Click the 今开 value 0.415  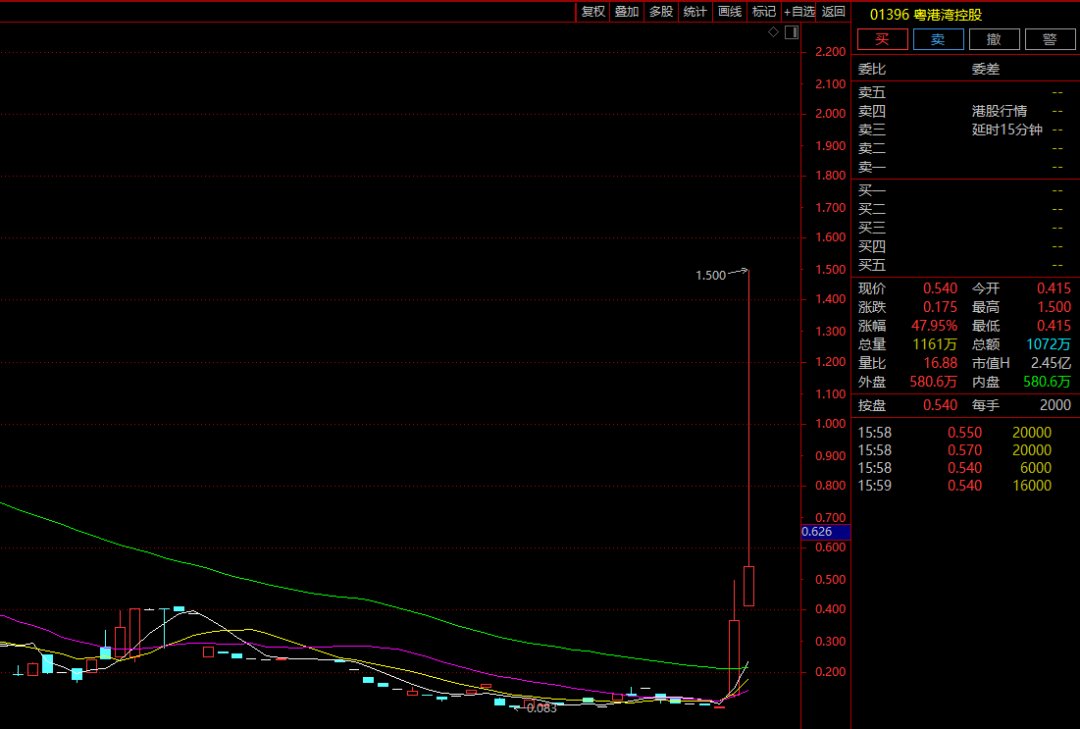(x=1054, y=289)
